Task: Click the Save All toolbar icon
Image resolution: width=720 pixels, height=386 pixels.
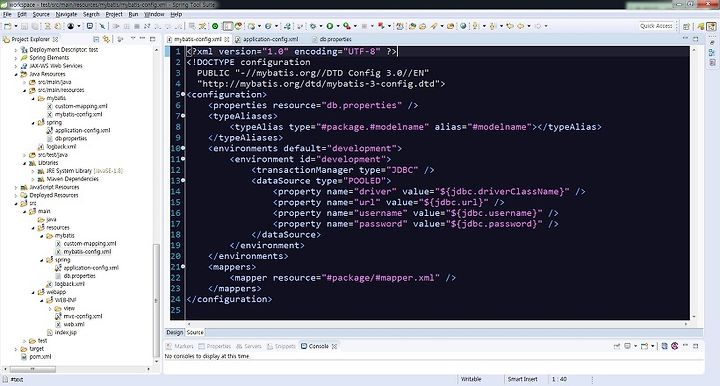Action: tap(34, 26)
